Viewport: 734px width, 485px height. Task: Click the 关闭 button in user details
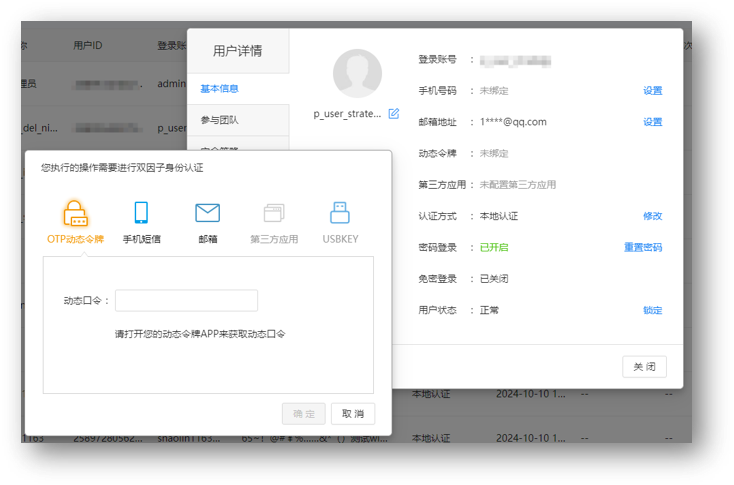tap(643, 367)
